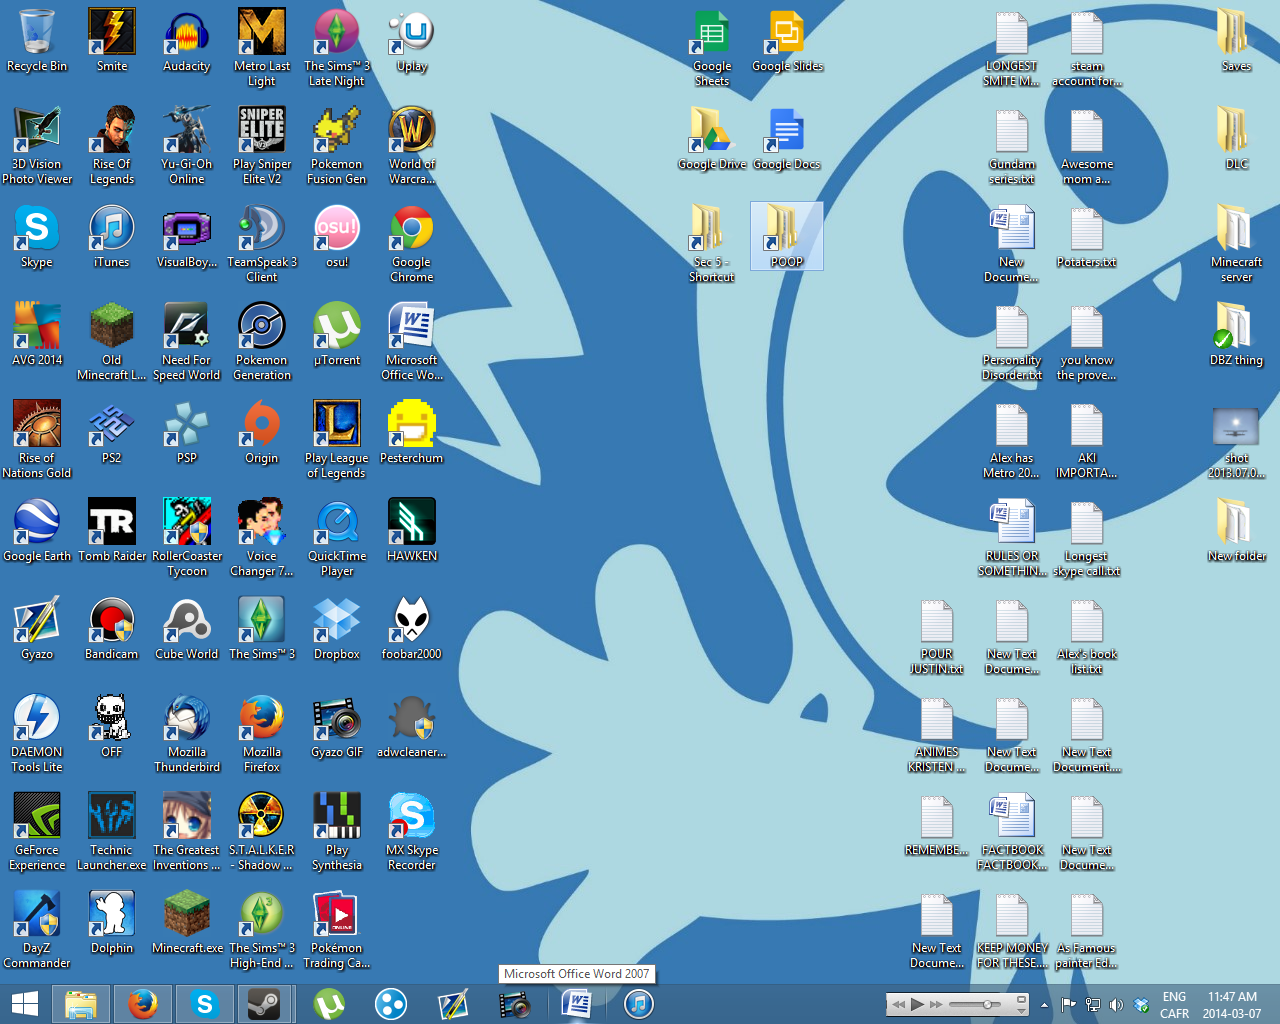
Task: Select the Bandicam icon
Action: point(112,629)
